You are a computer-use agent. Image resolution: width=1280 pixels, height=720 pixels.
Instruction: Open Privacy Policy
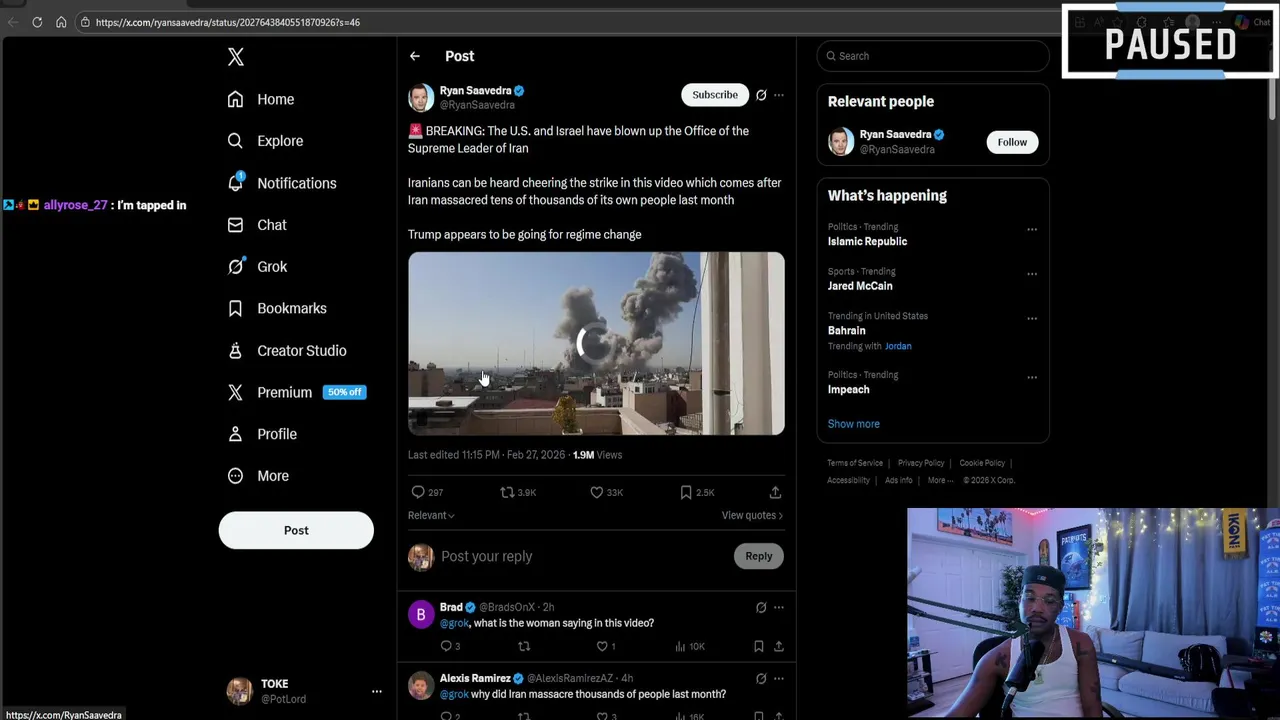(x=921, y=463)
